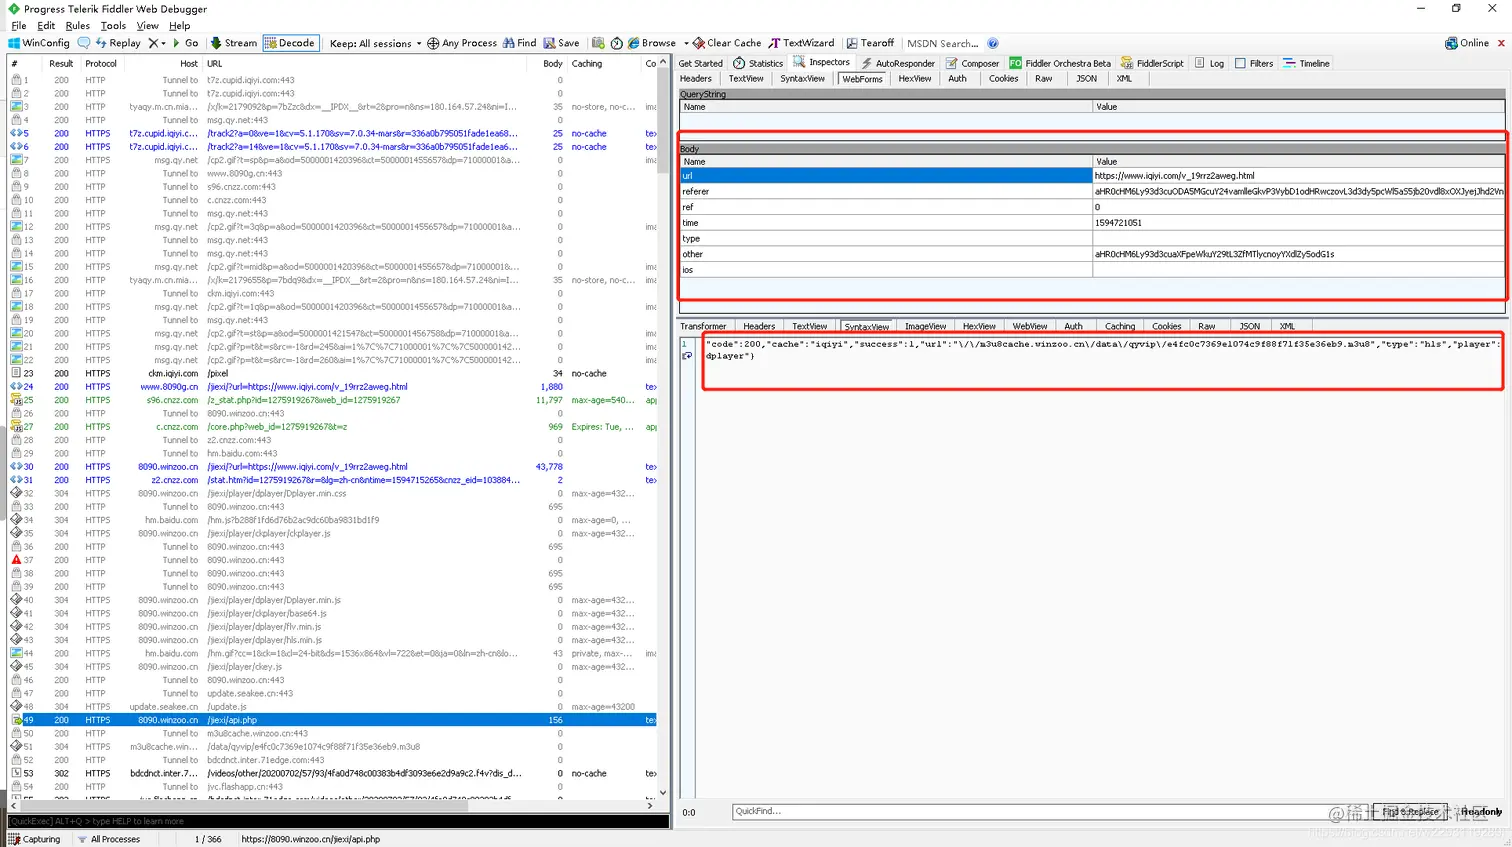
Task: Click the Browse IE button
Action: pyautogui.click(x=651, y=43)
